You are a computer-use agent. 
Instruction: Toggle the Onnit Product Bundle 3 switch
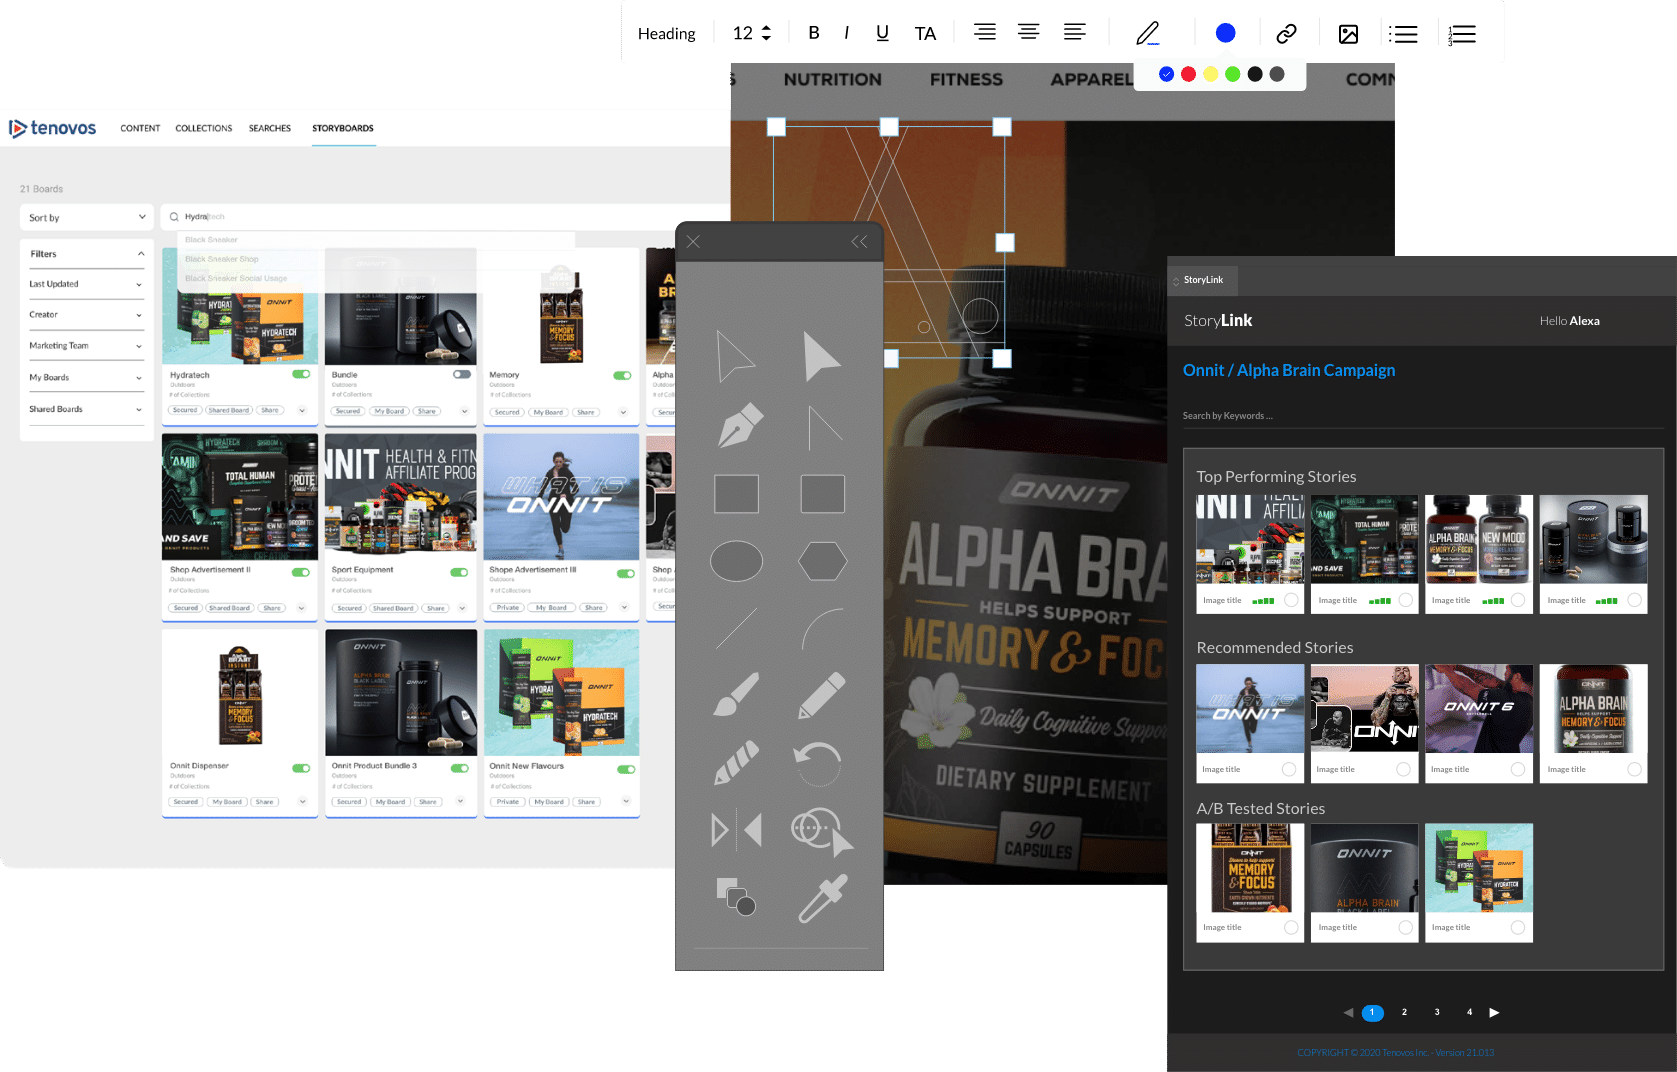[x=460, y=768]
